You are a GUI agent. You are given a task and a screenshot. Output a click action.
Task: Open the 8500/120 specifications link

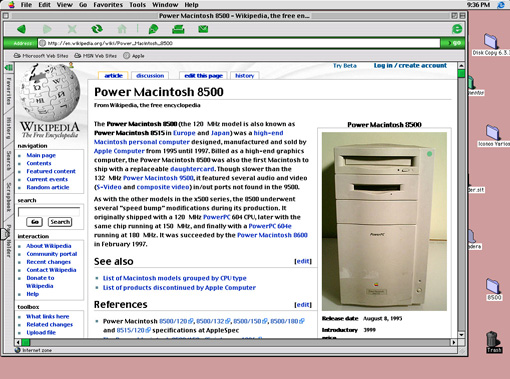pos(176,321)
